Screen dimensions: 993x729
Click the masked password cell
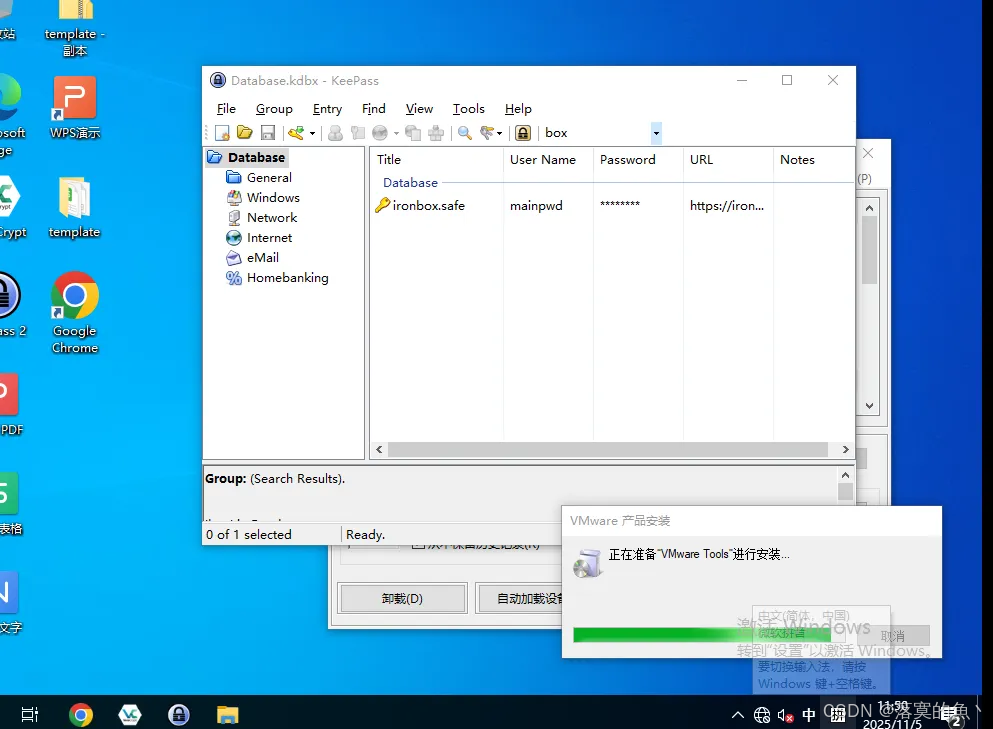pos(619,205)
